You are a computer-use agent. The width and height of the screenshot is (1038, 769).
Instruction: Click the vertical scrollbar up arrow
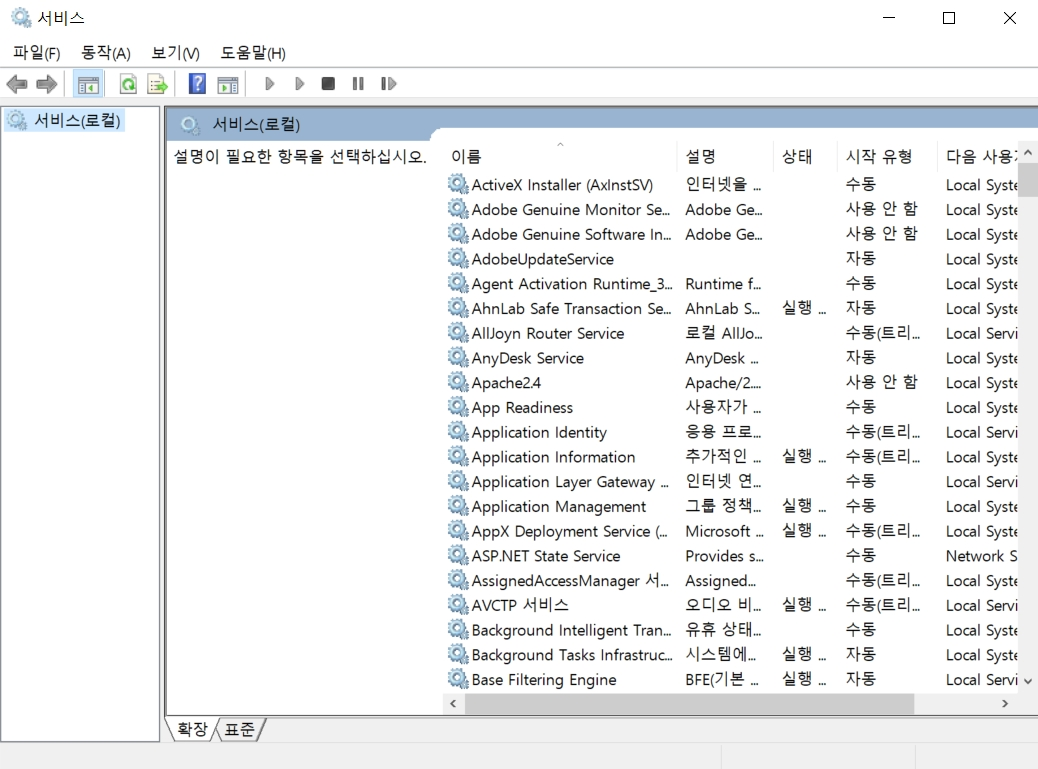pyautogui.click(x=1027, y=153)
